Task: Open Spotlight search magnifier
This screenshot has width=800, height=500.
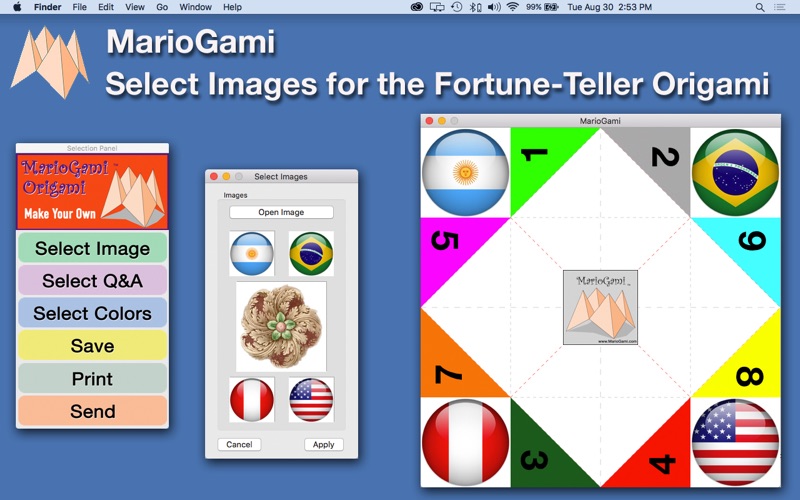Action: click(760, 7)
